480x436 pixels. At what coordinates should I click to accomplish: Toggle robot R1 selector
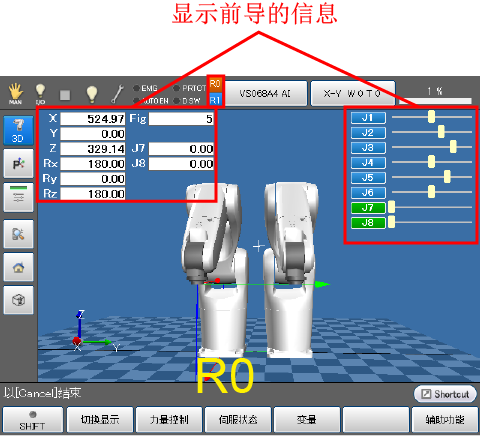pyautogui.click(x=215, y=100)
